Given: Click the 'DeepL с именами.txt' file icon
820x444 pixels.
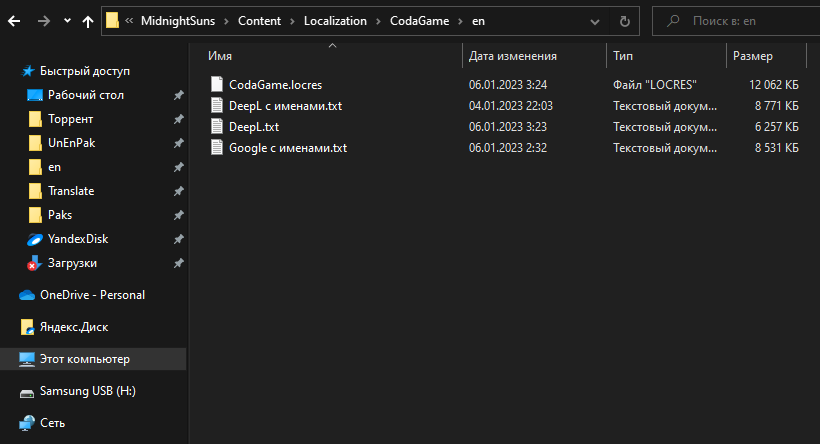Looking at the screenshot, I should 217,105.
